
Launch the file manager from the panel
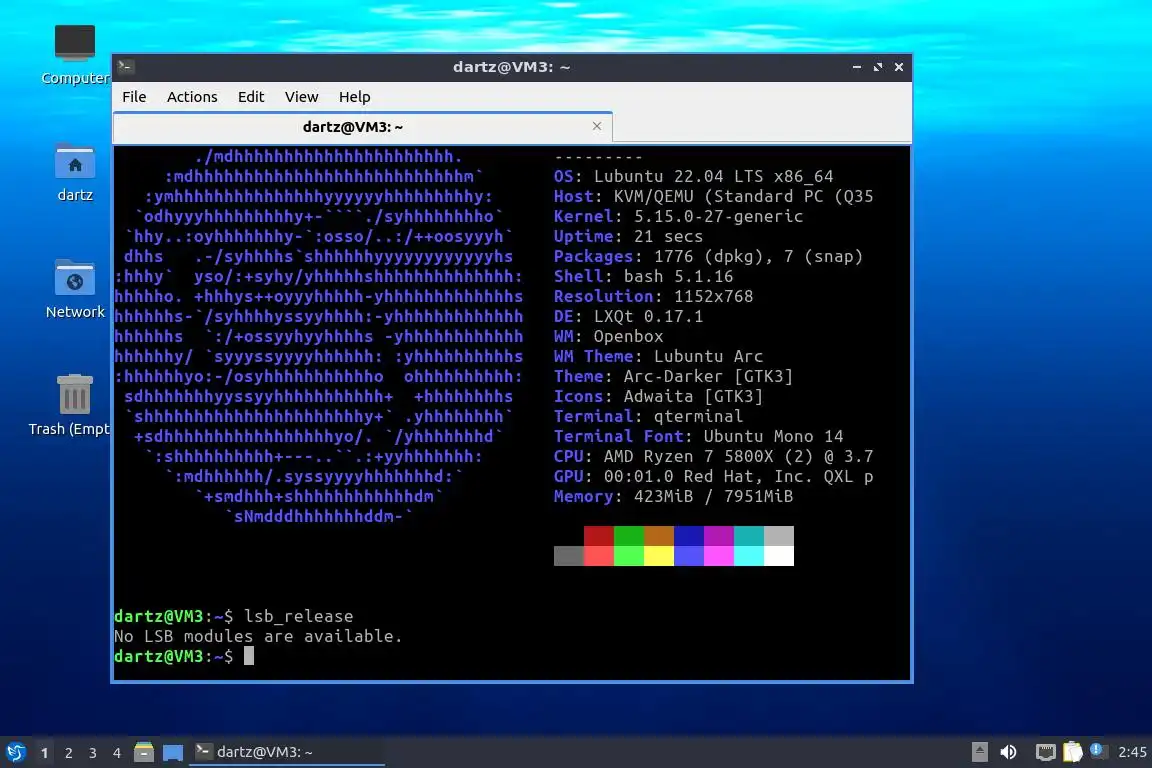[144, 752]
